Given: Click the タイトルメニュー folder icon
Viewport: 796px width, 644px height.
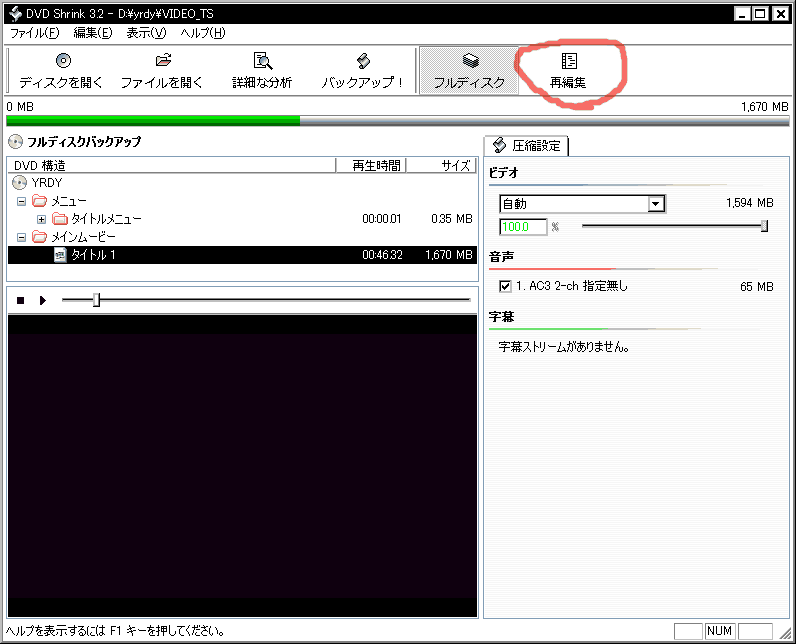Looking at the screenshot, I should coord(60,219).
